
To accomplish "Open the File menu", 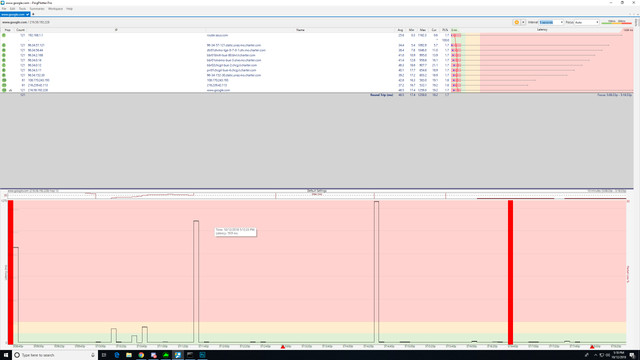I will (x=4, y=9).
